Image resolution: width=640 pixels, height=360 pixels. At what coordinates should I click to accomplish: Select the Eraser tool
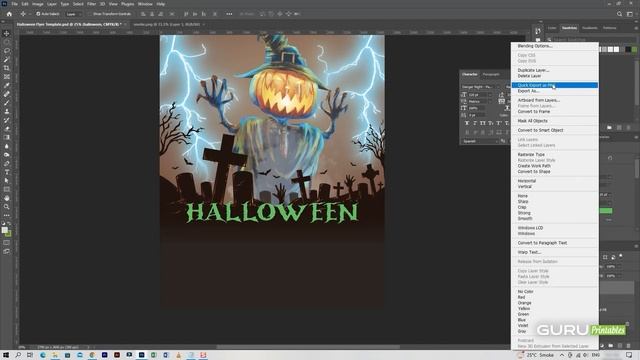coord(7,129)
